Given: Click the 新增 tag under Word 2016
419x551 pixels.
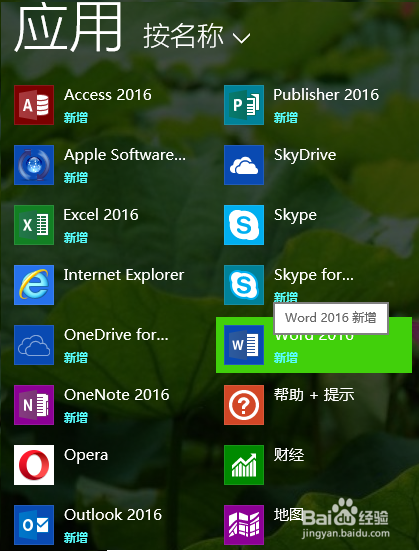Looking at the screenshot, I should [x=286, y=358].
